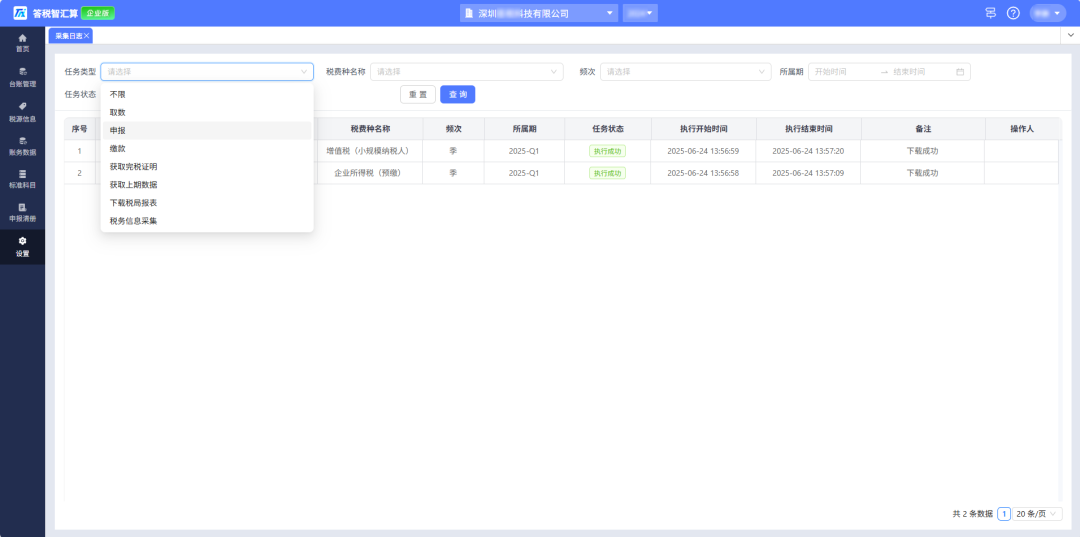Screen dimensions: 1080x537
Task: Expand the 税费种名称 dropdown
Action: (466, 72)
